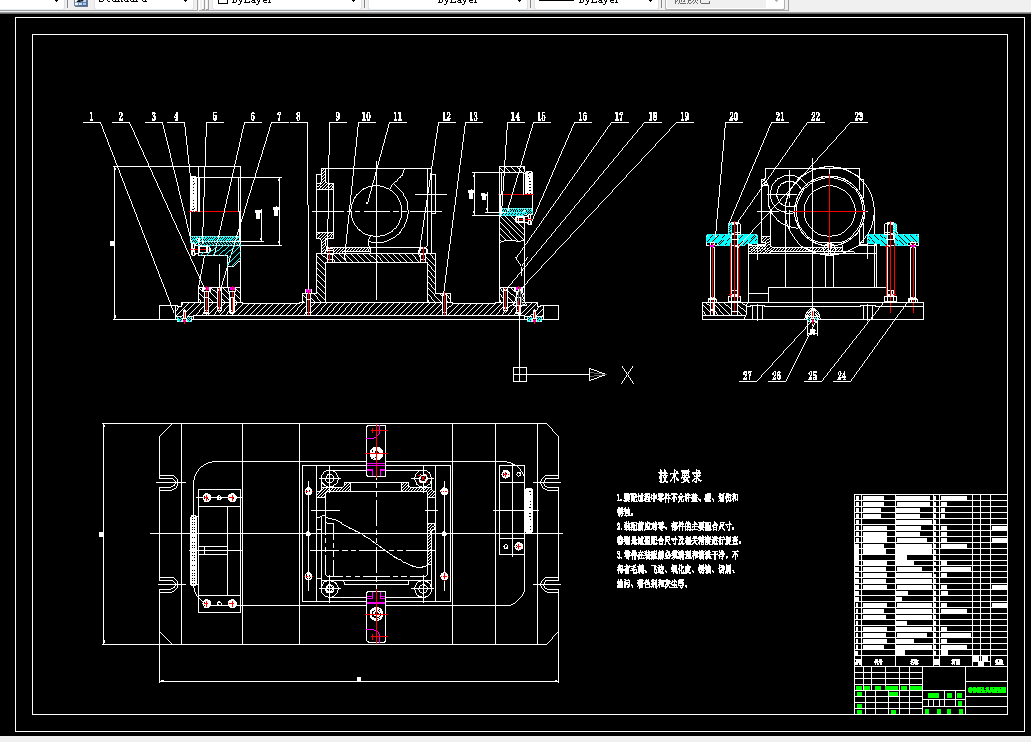Select part balloon number 19
This screenshot has width=1031, height=742.
click(x=684, y=116)
